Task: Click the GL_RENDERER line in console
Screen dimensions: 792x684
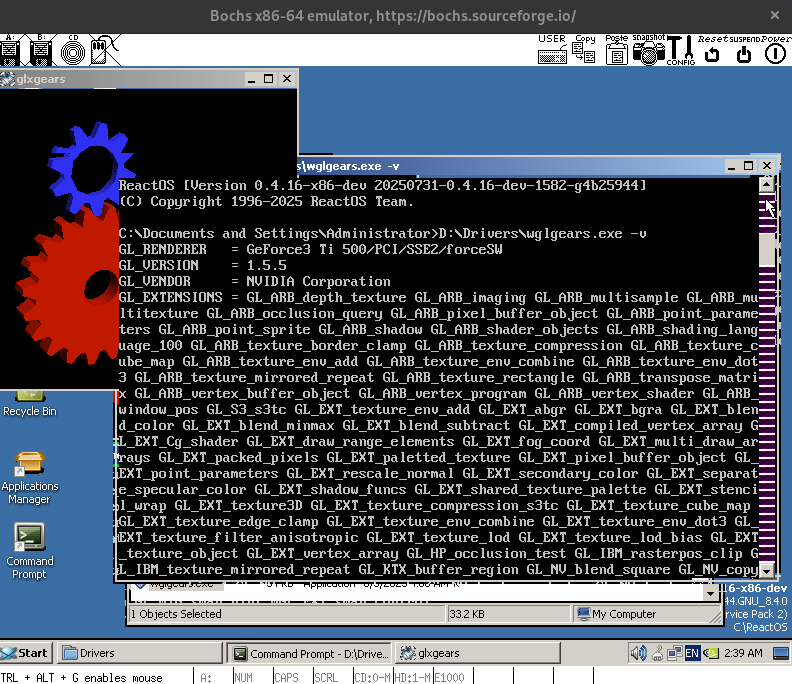Action: coord(311,250)
